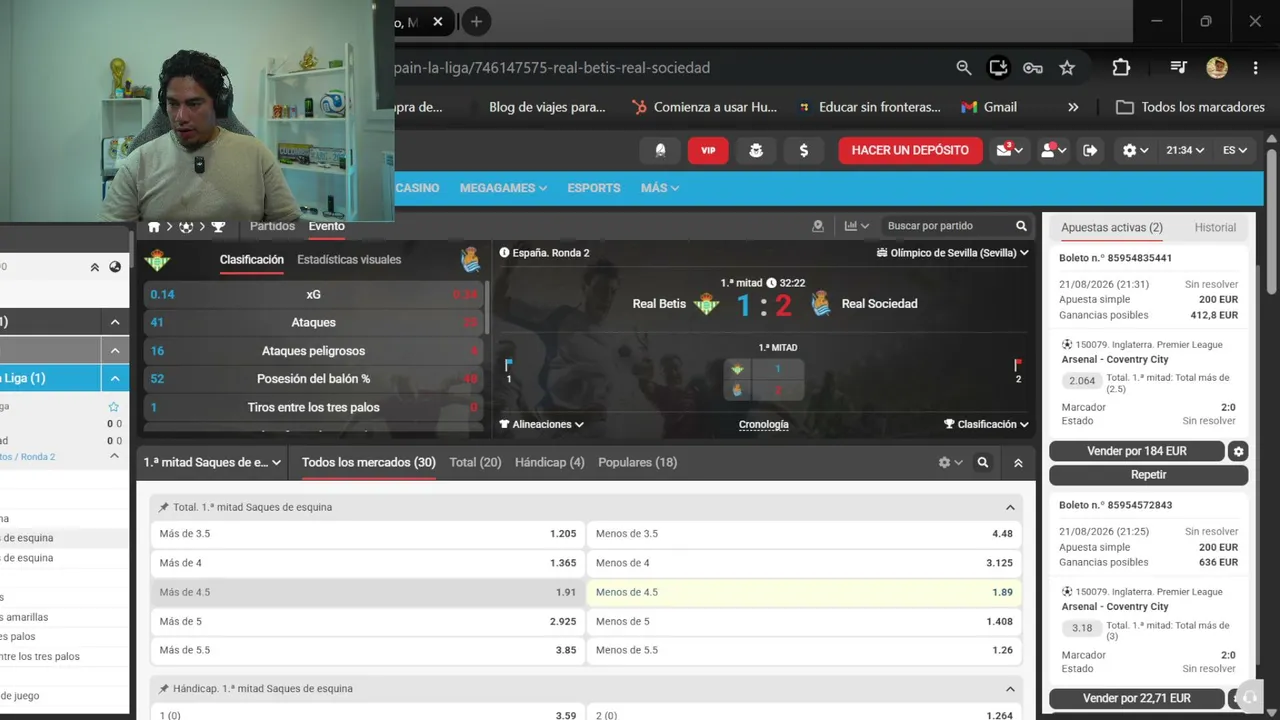The height and width of the screenshot is (720, 1280).
Task: Go to the ESPORTS section
Action: (594, 188)
